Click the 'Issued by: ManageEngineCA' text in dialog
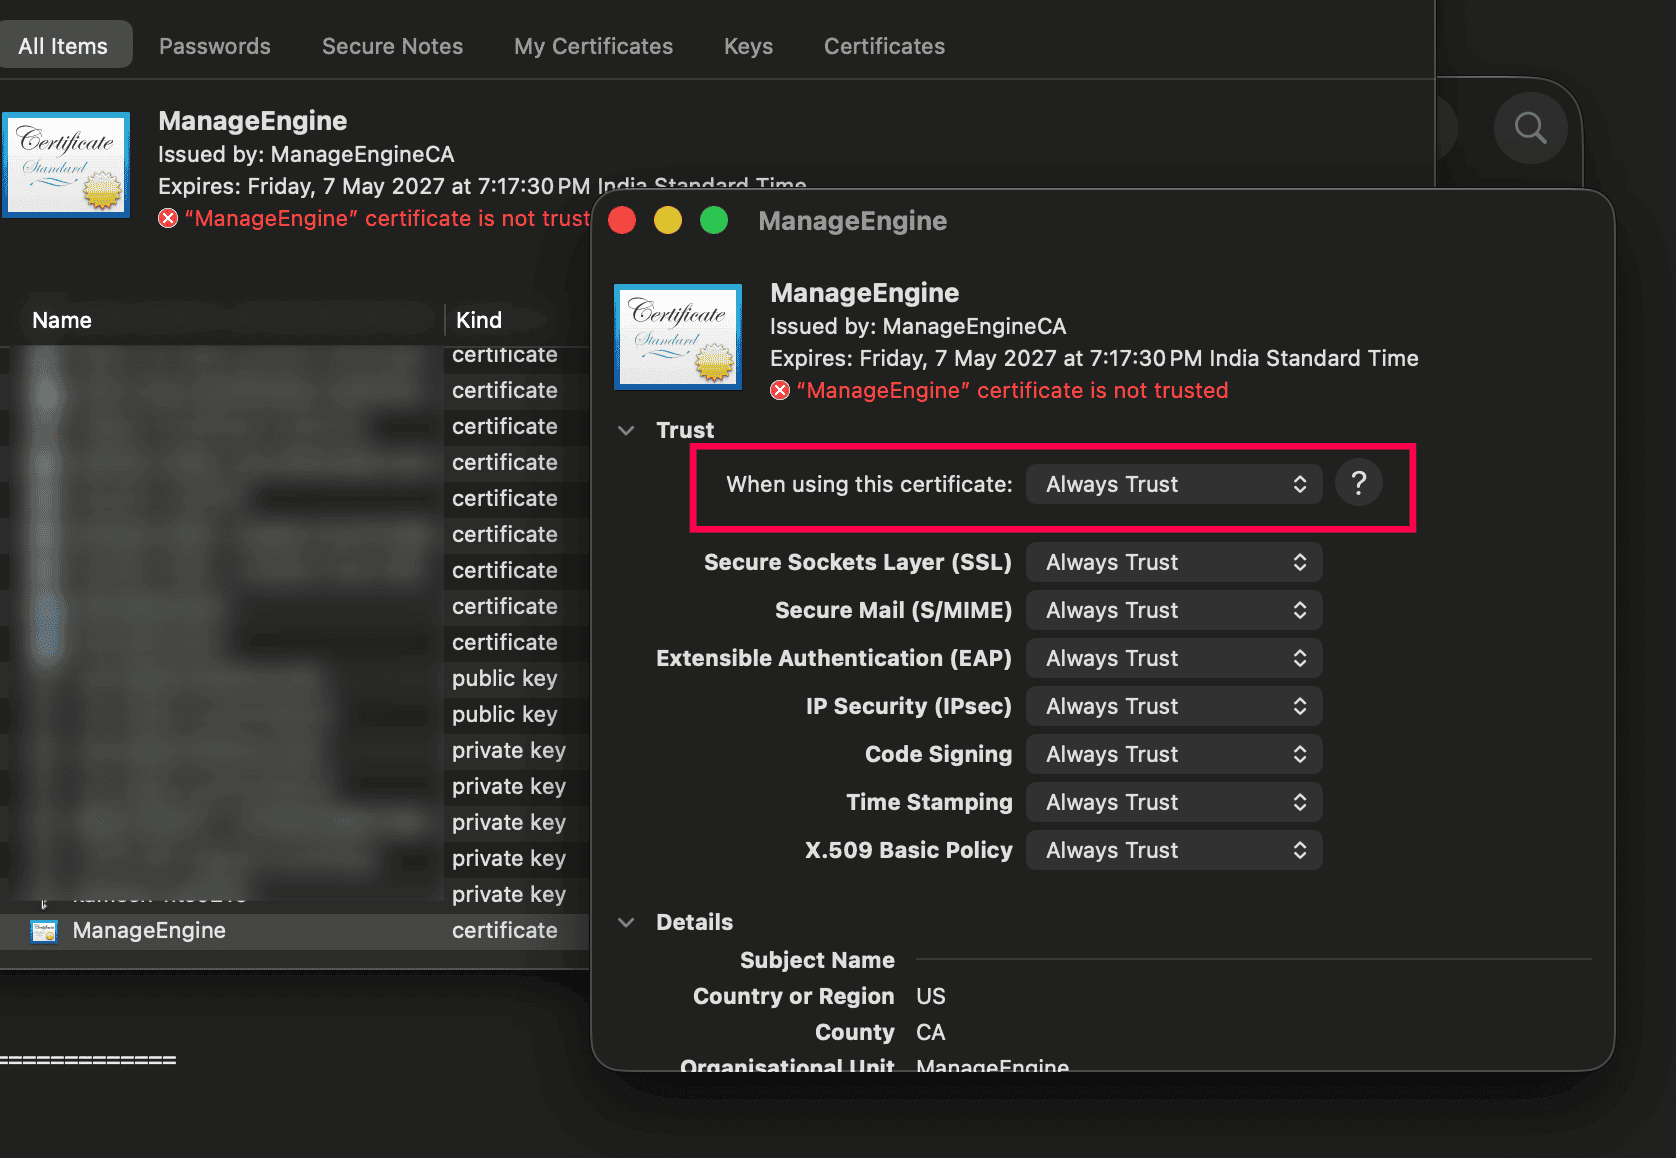The width and height of the screenshot is (1676, 1158). point(918,327)
